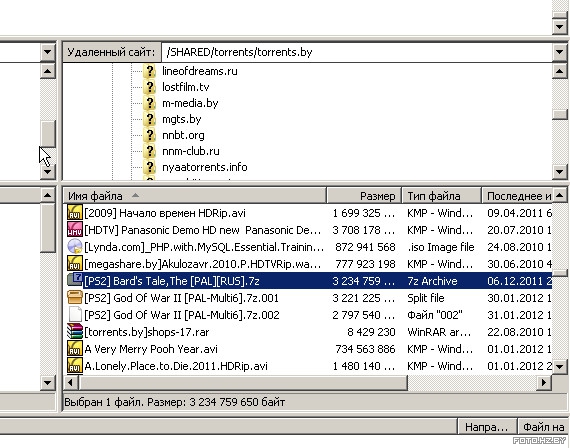570x448 pixels.
Task: Click size cell 872 941 568
Action: pos(365,247)
